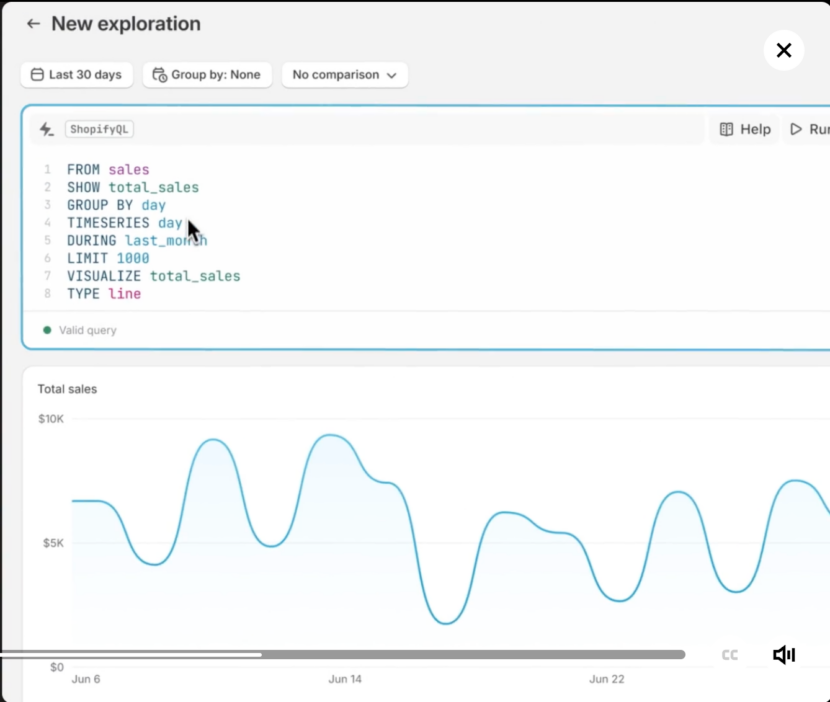Mute audio with the speaker icon

[x=783, y=654]
